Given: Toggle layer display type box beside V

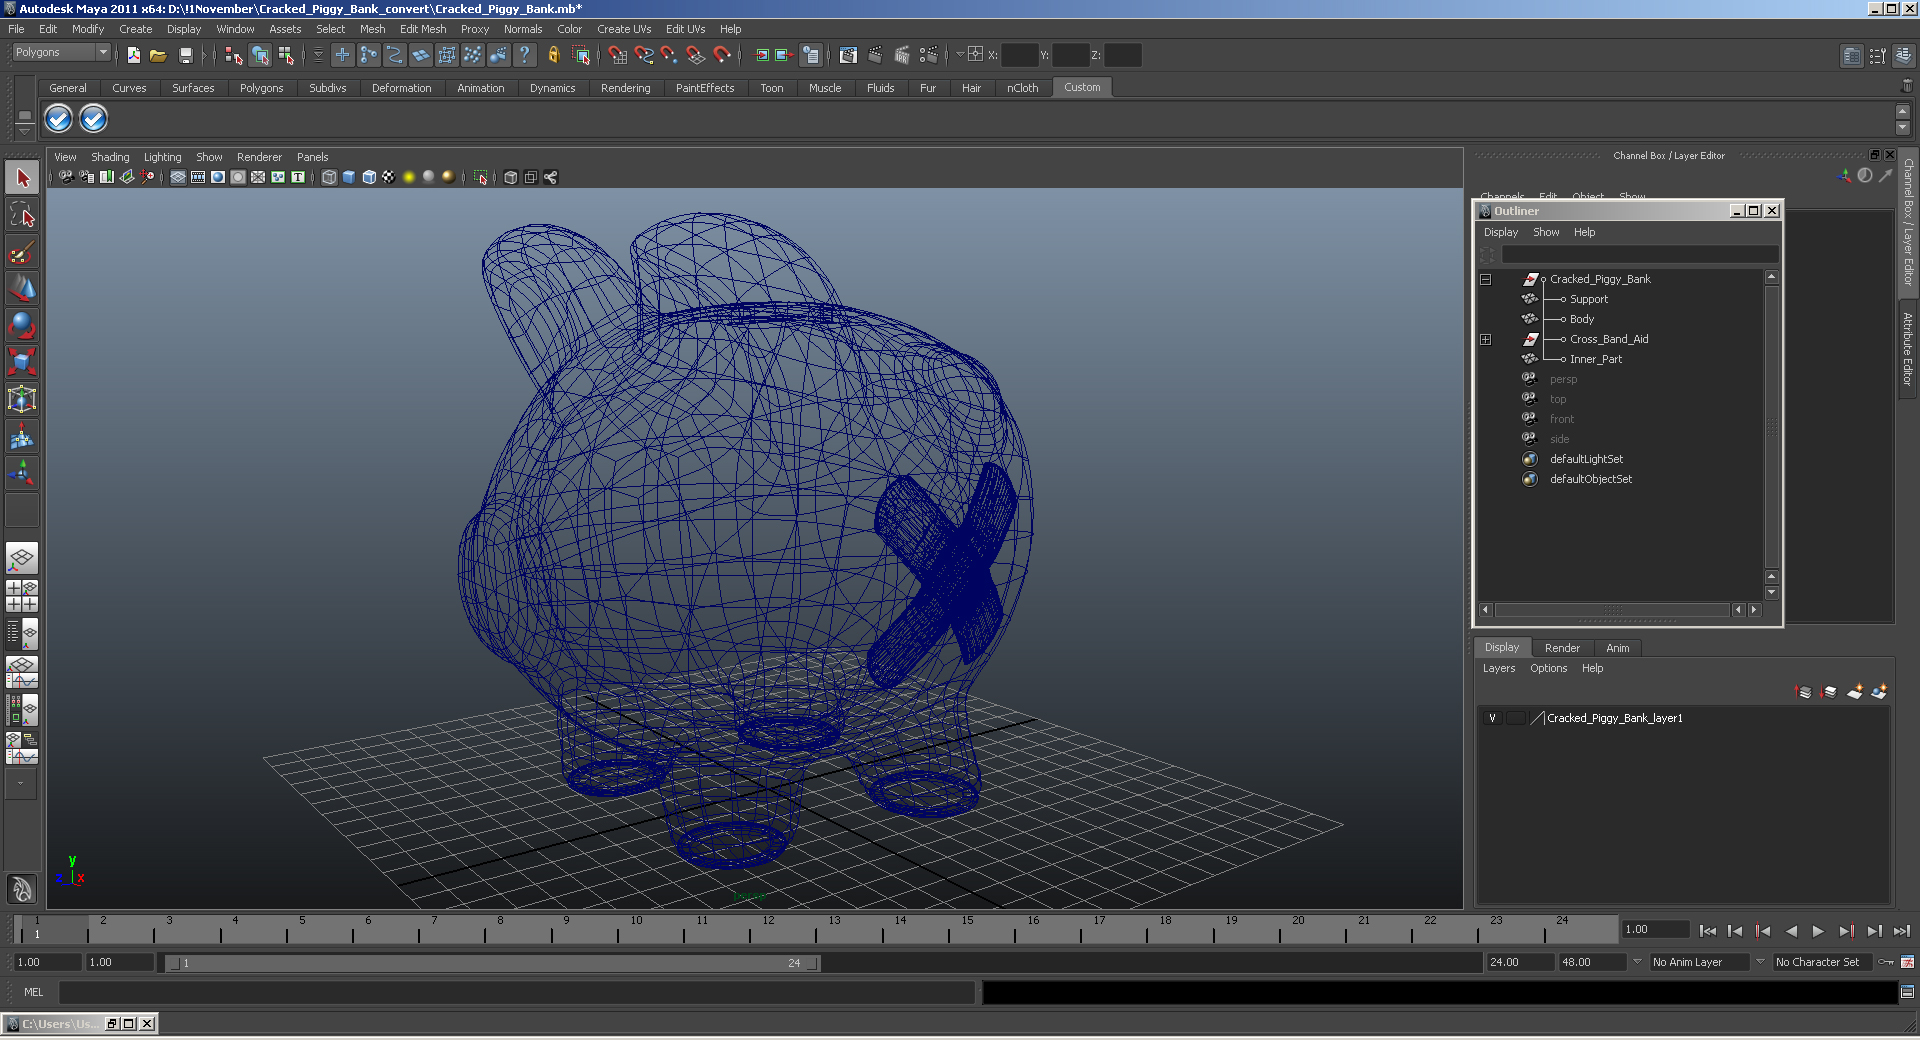Looking at the screenshot, I should point(1516,718).
